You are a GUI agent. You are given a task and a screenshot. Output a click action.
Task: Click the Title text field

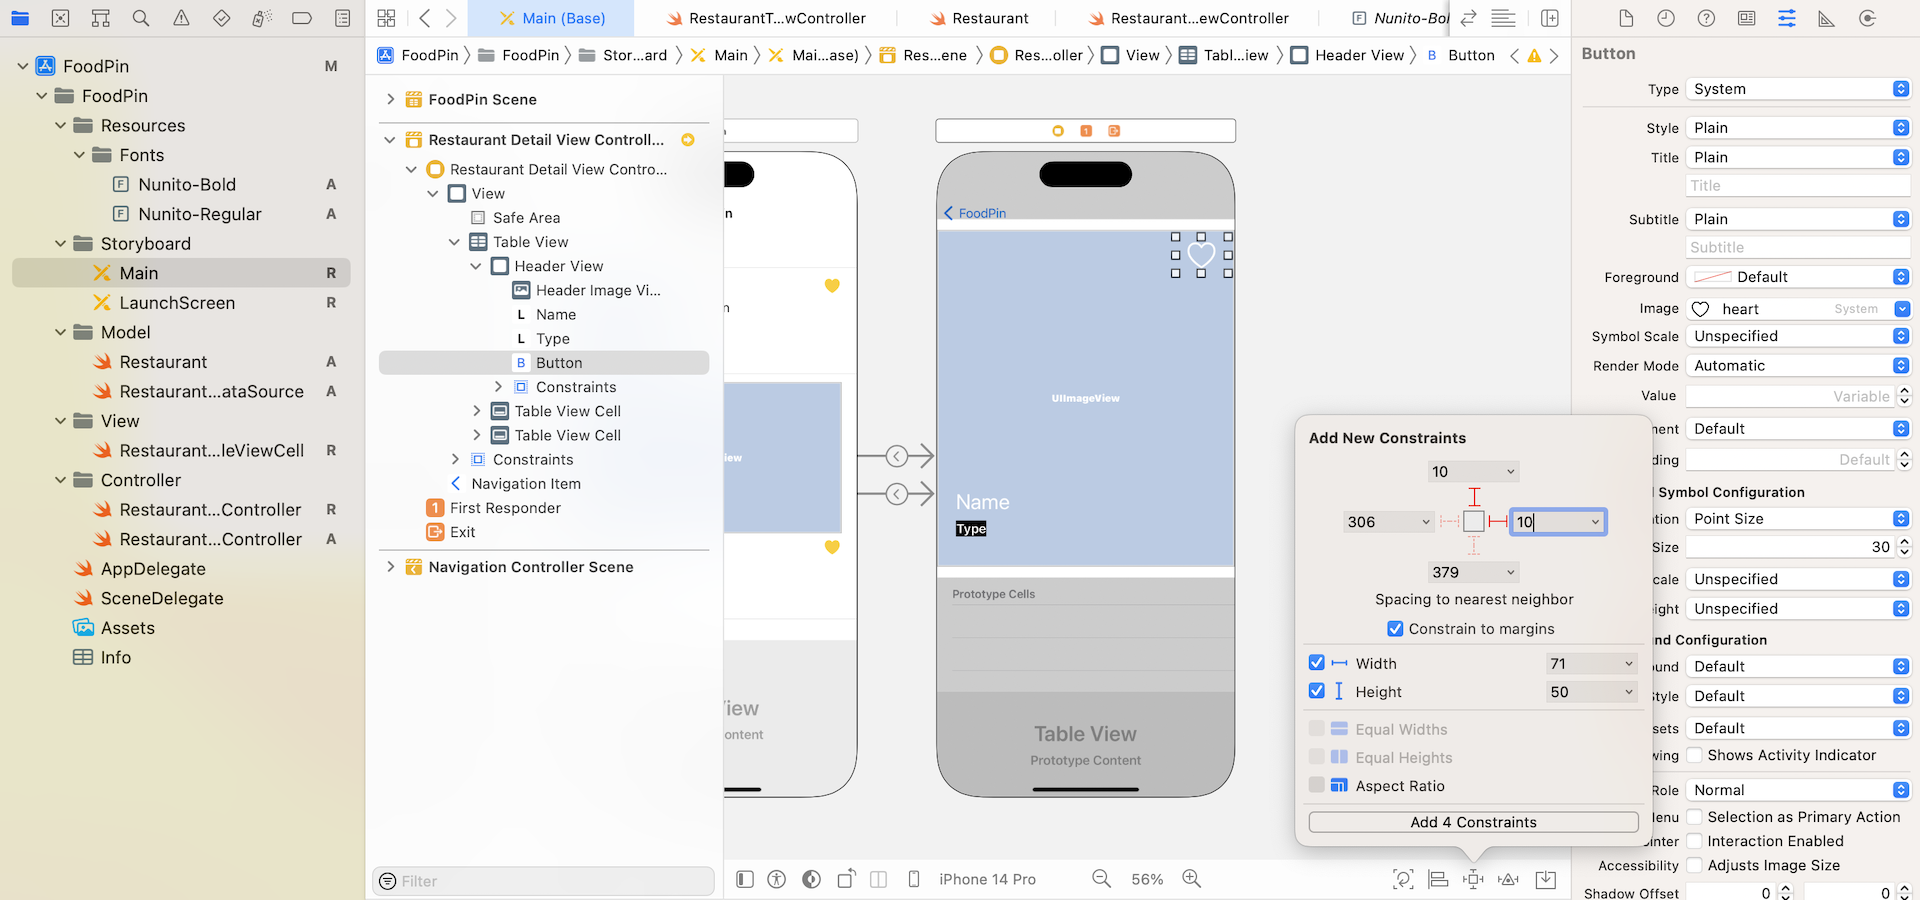click(1797, 185)
